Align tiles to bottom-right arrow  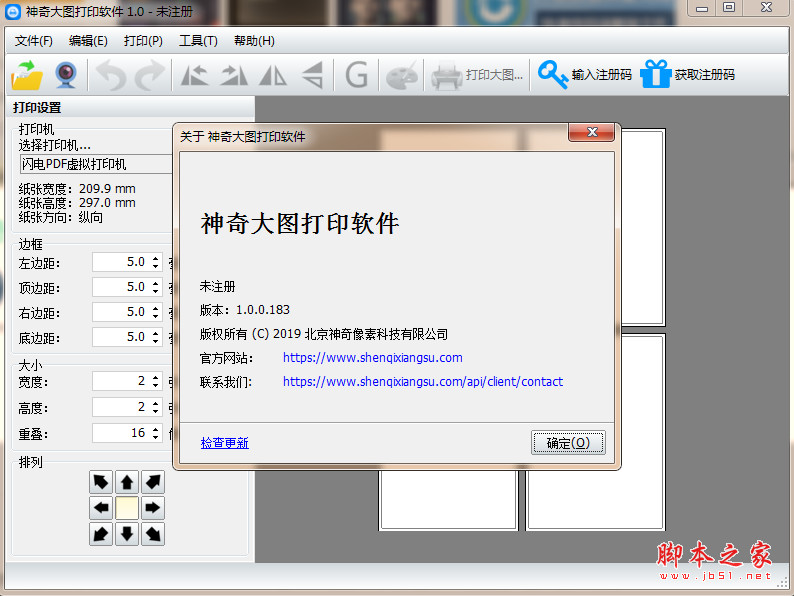(152, 533)
